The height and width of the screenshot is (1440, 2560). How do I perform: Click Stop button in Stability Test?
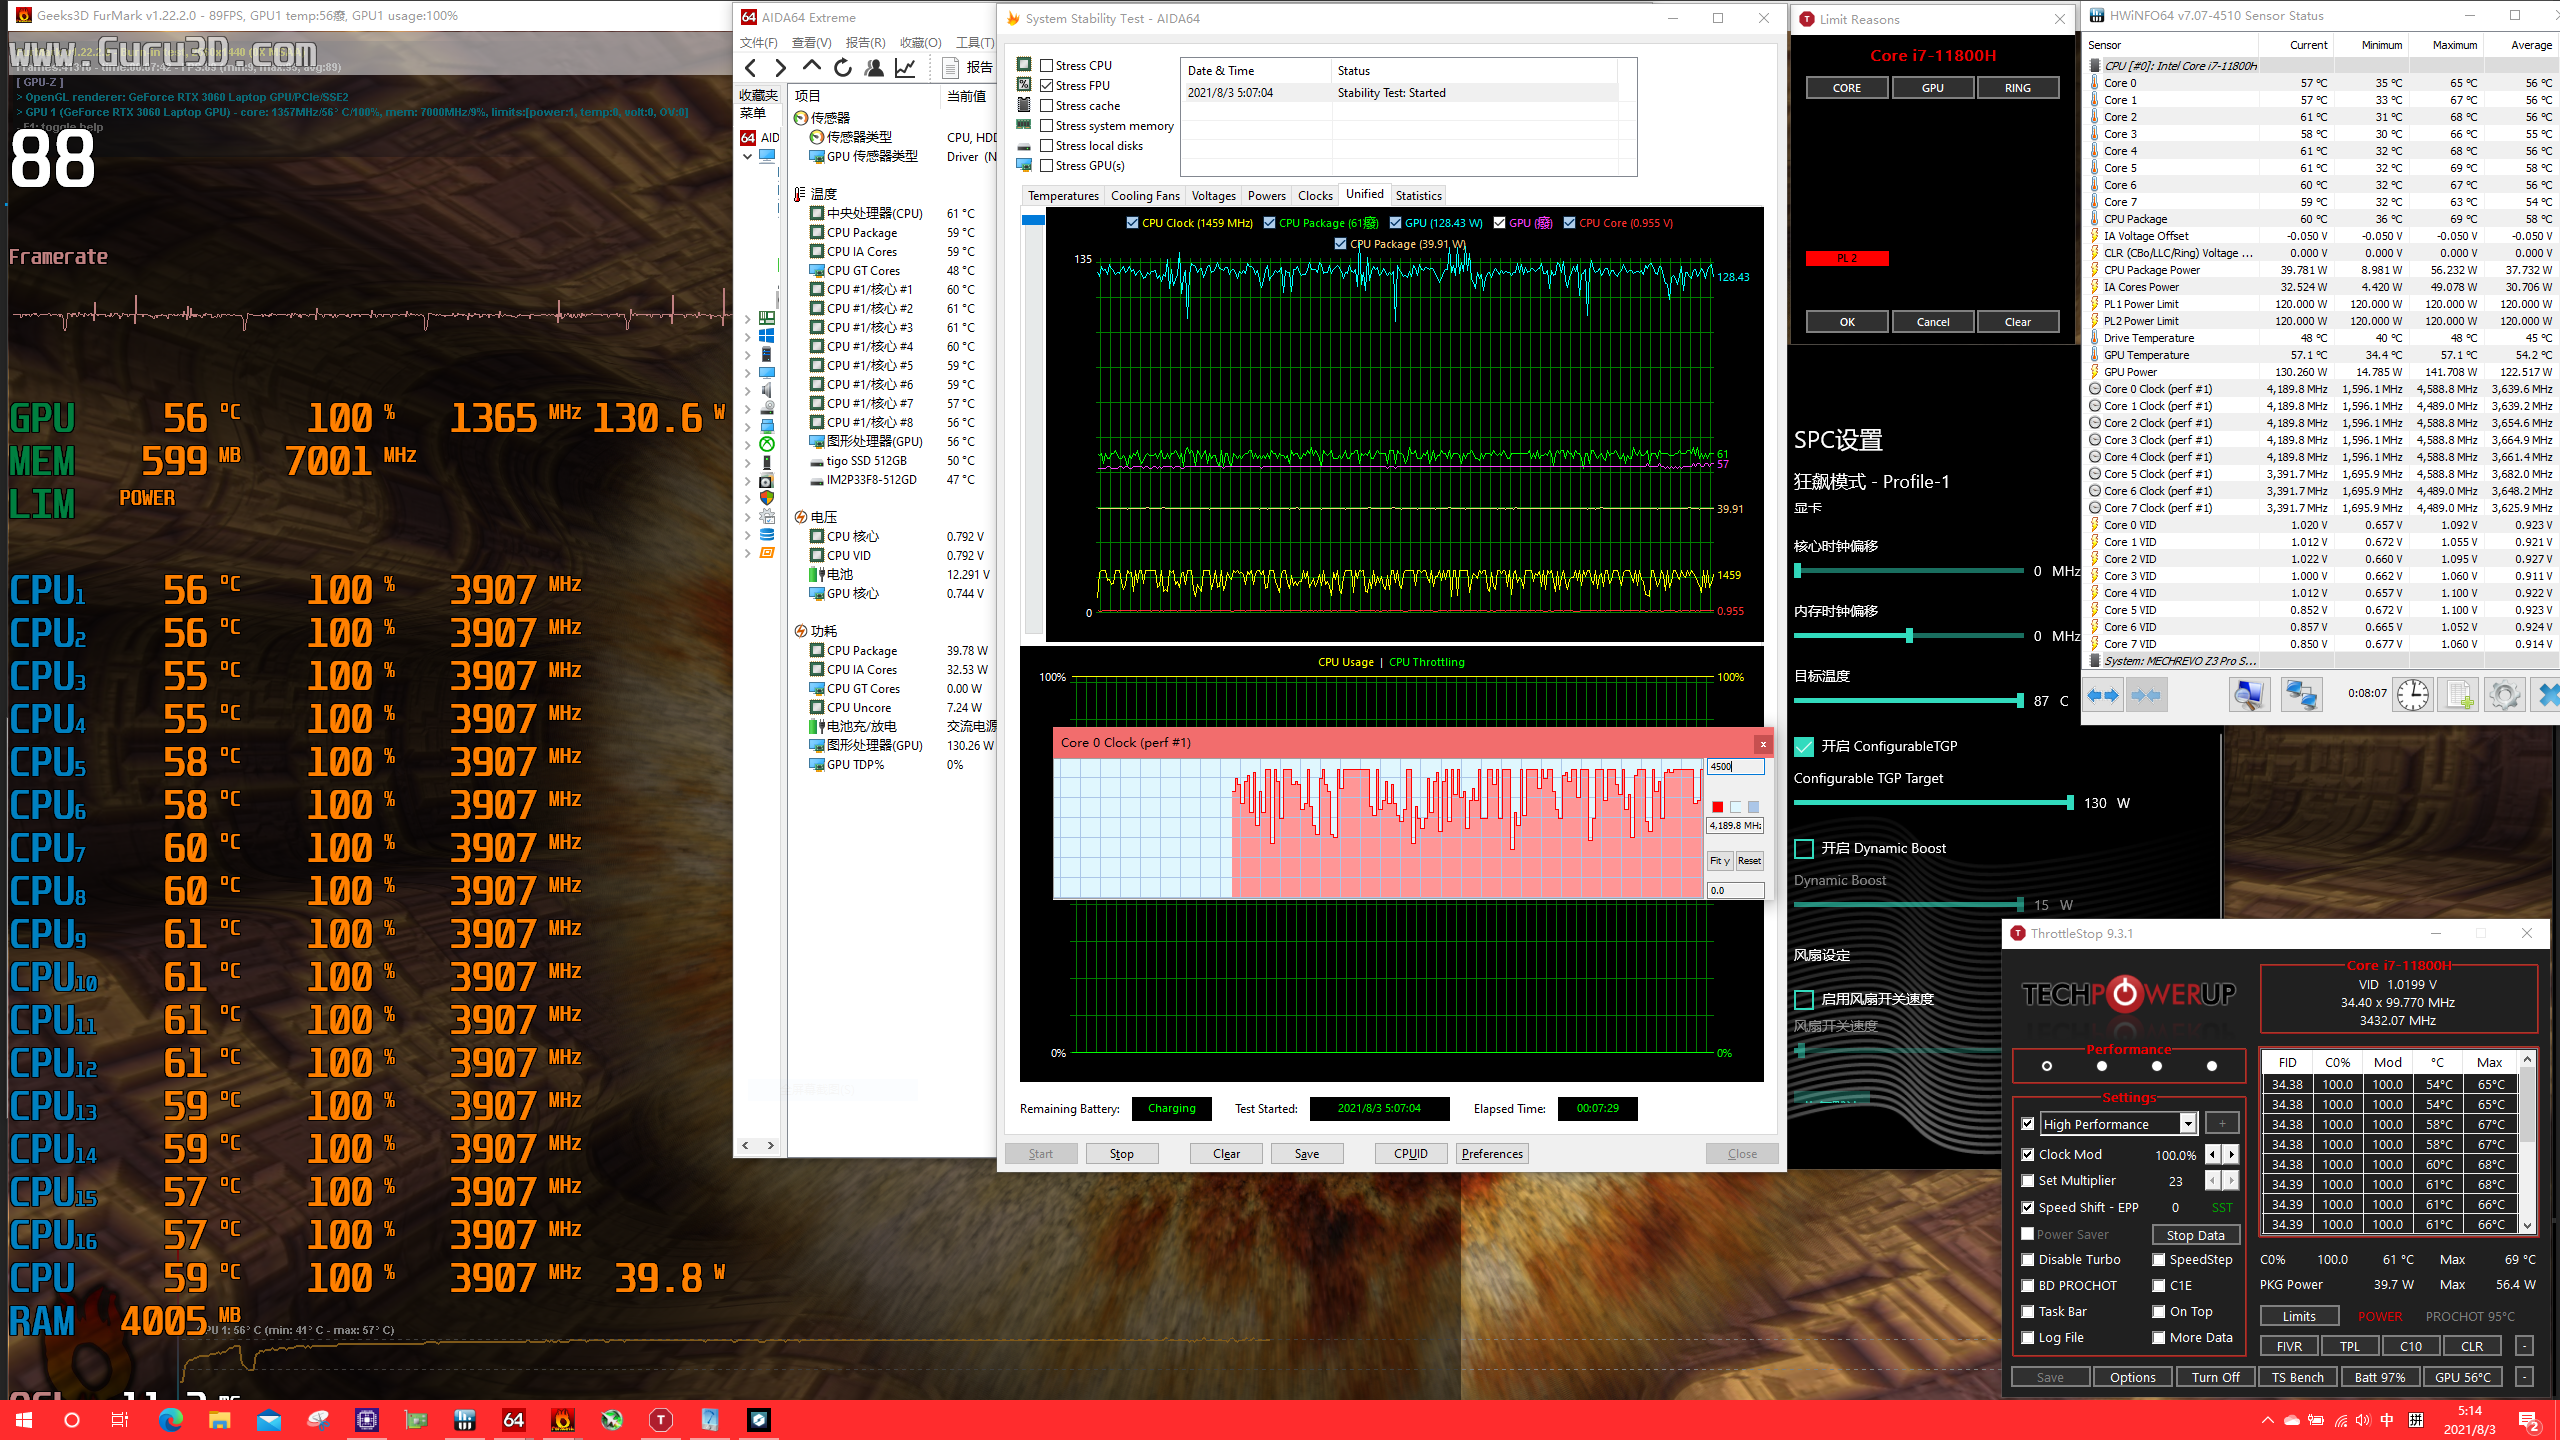click(x=1121, y=1153)
